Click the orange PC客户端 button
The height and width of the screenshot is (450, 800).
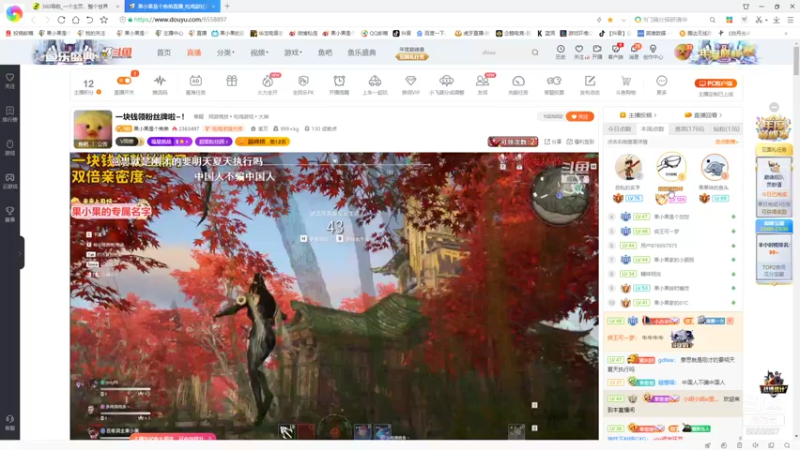tap(715, 83)
